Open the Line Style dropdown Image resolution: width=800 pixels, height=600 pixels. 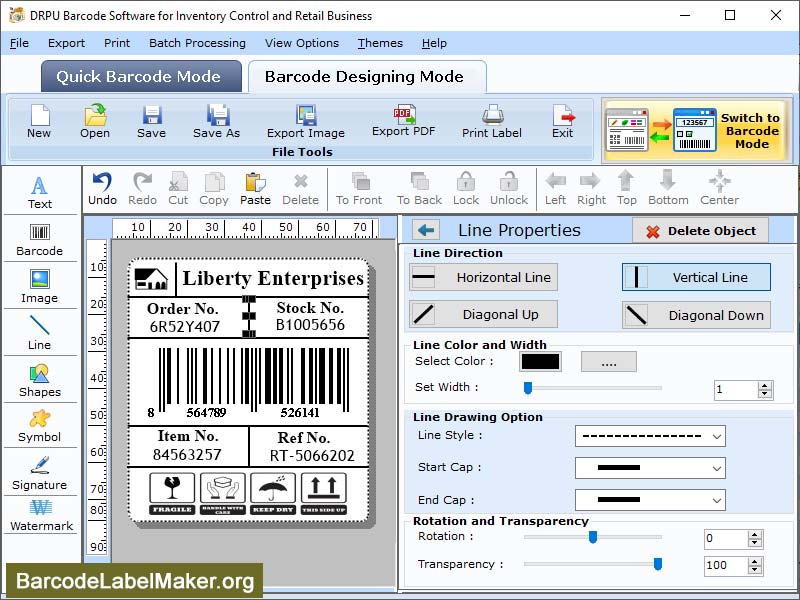(650, 436)
